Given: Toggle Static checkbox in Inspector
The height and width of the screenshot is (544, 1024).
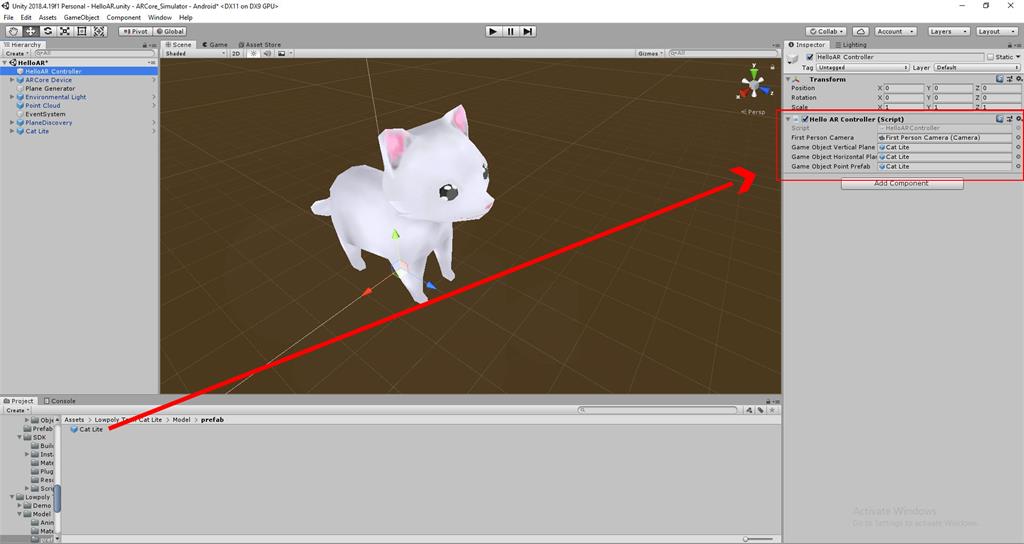Looking at the screenshot, I should tap(990, 57).
